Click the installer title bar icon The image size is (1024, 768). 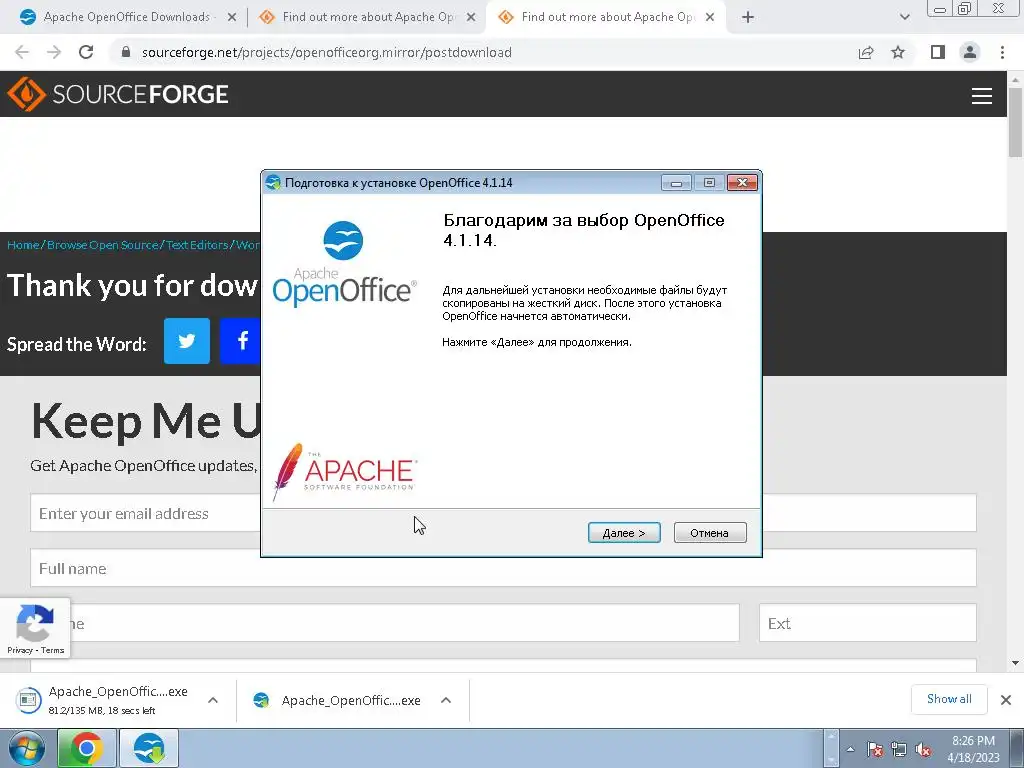point(273,183)
